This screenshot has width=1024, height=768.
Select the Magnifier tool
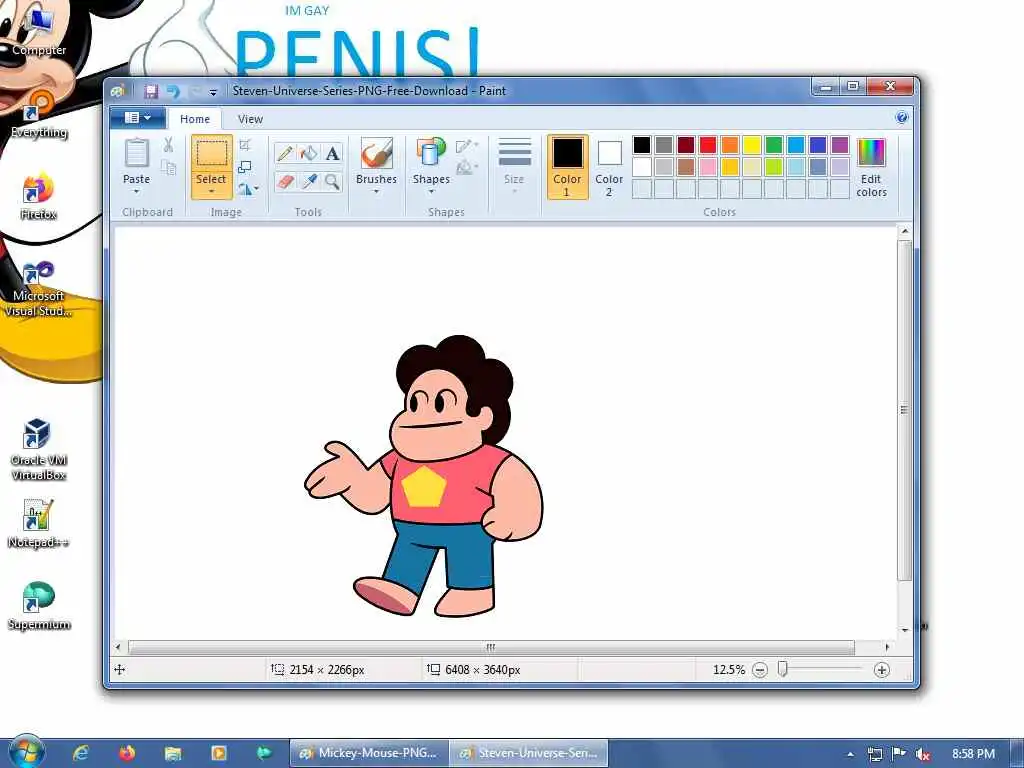[x=332, y=181]
